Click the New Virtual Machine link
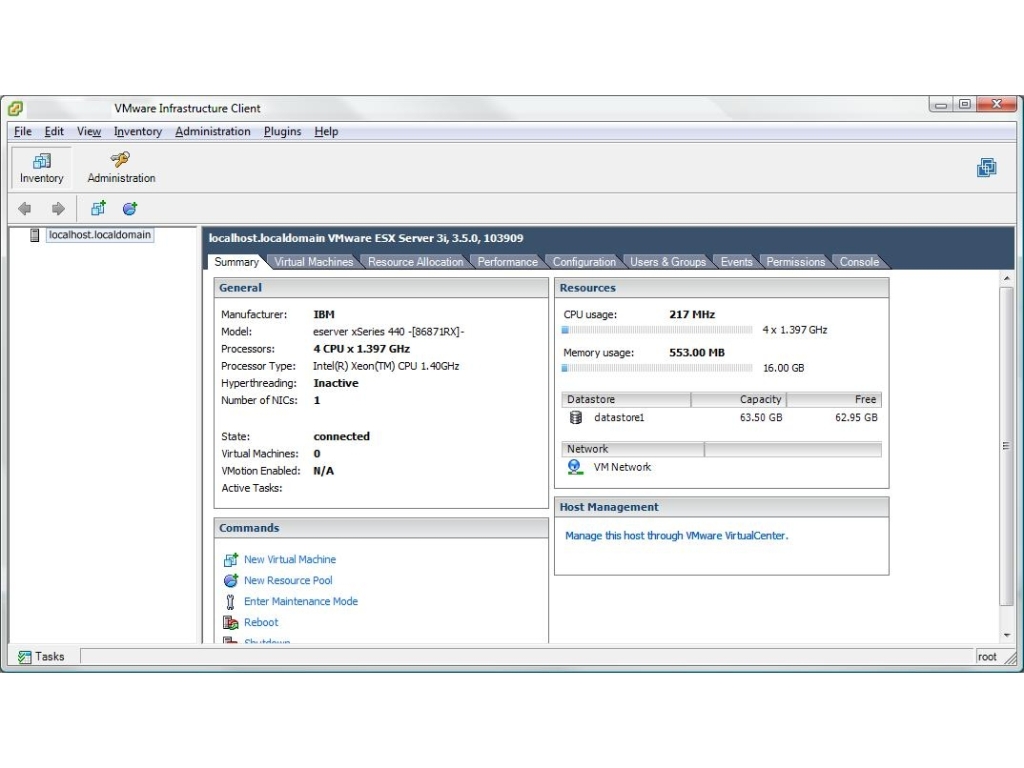This screenshot has height=768, width=1024. [x=290, y=560]
